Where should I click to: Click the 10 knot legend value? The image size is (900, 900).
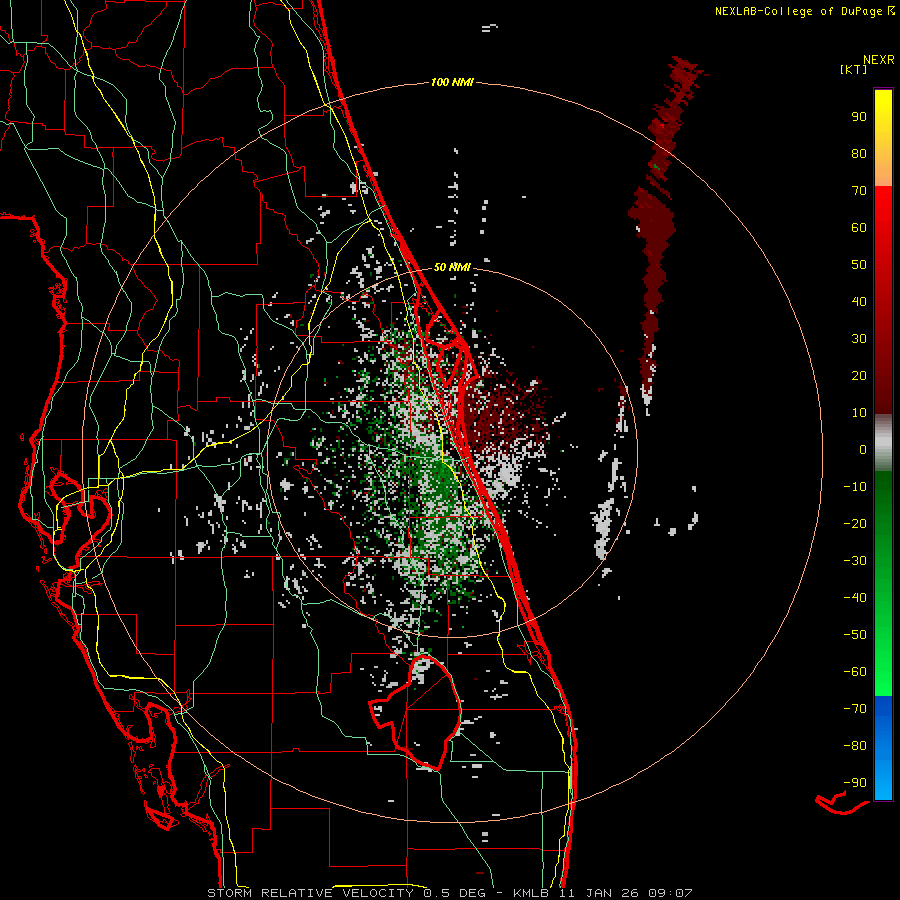pyautogui.click(x=859, y=413)
